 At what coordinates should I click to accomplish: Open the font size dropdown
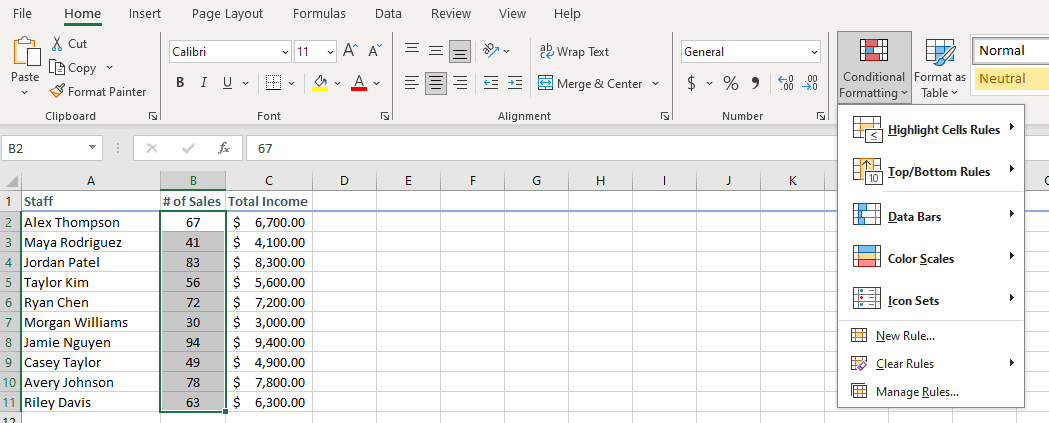(330, 52)
